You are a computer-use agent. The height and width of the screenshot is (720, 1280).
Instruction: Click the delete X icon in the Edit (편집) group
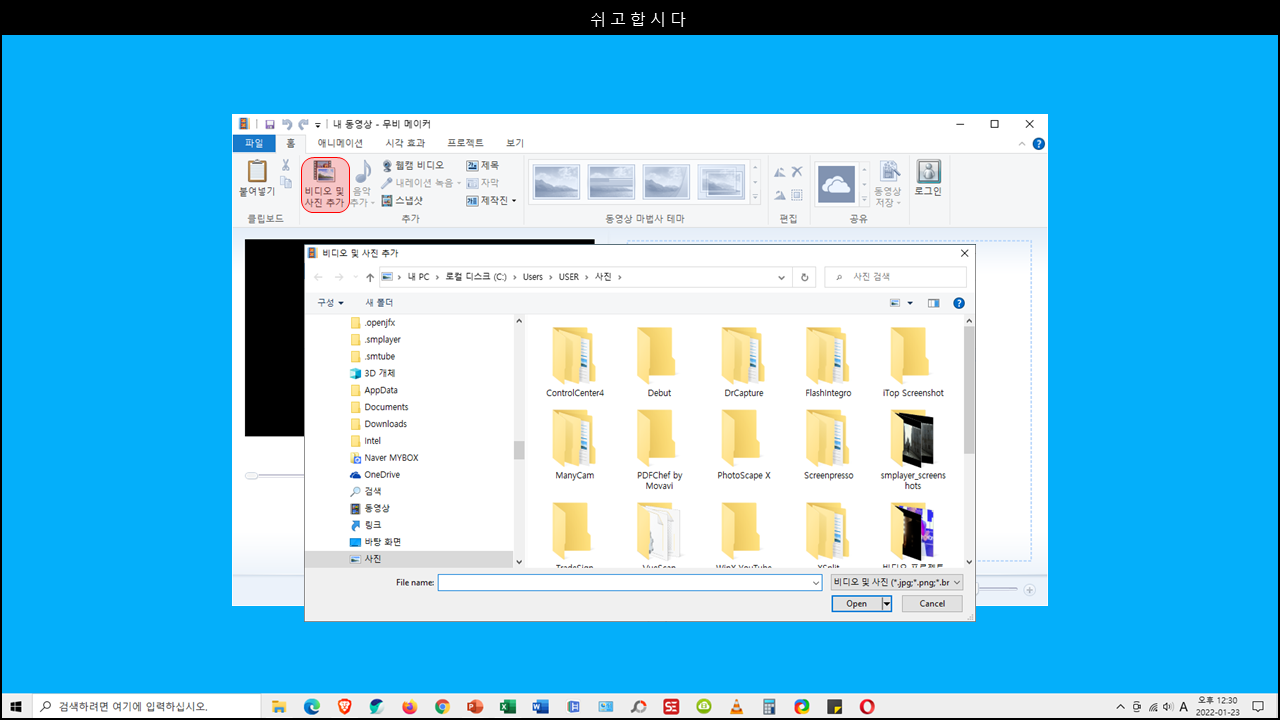[797, 172]
